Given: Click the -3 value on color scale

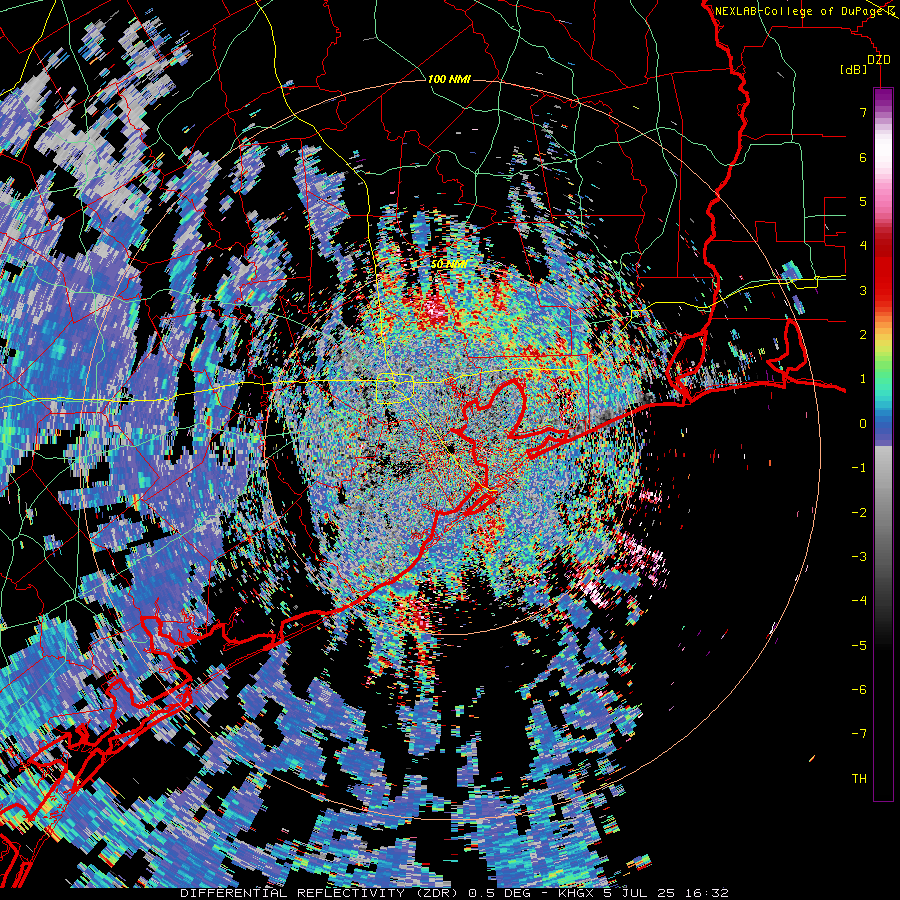Looking at the screenshot, I should (x=859, y=557).
